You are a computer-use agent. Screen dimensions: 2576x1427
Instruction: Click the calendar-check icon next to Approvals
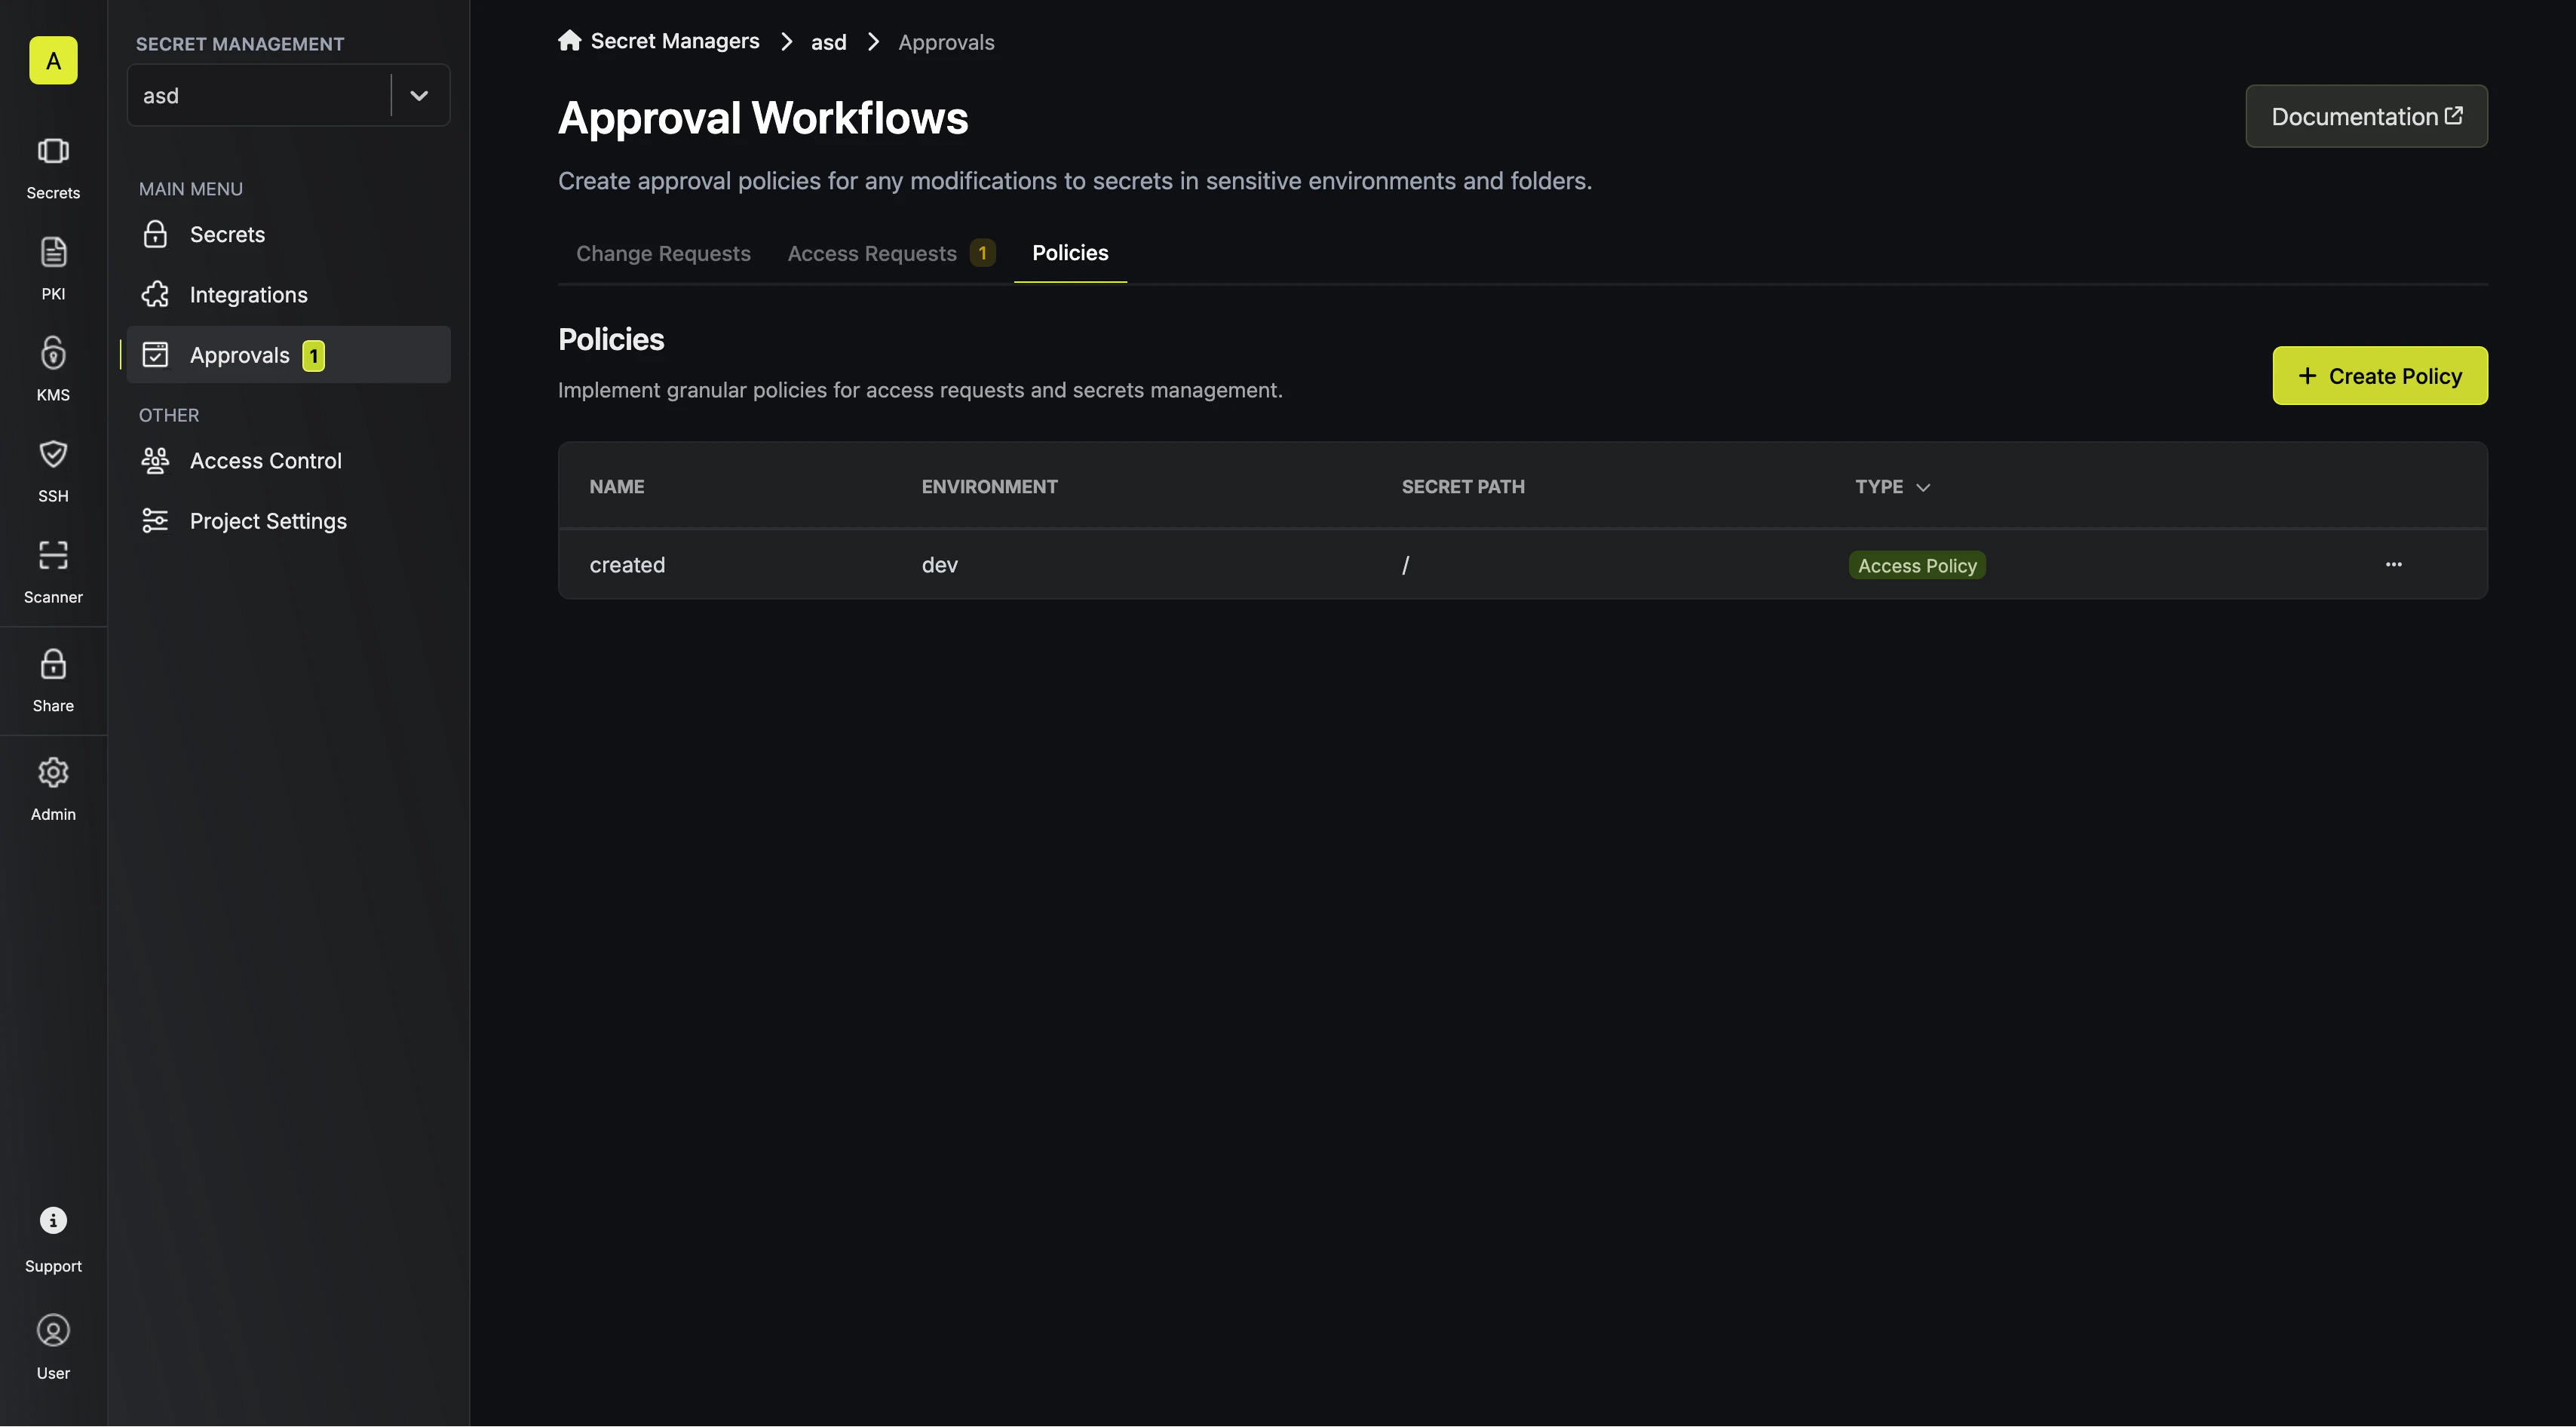pos(155,354)
